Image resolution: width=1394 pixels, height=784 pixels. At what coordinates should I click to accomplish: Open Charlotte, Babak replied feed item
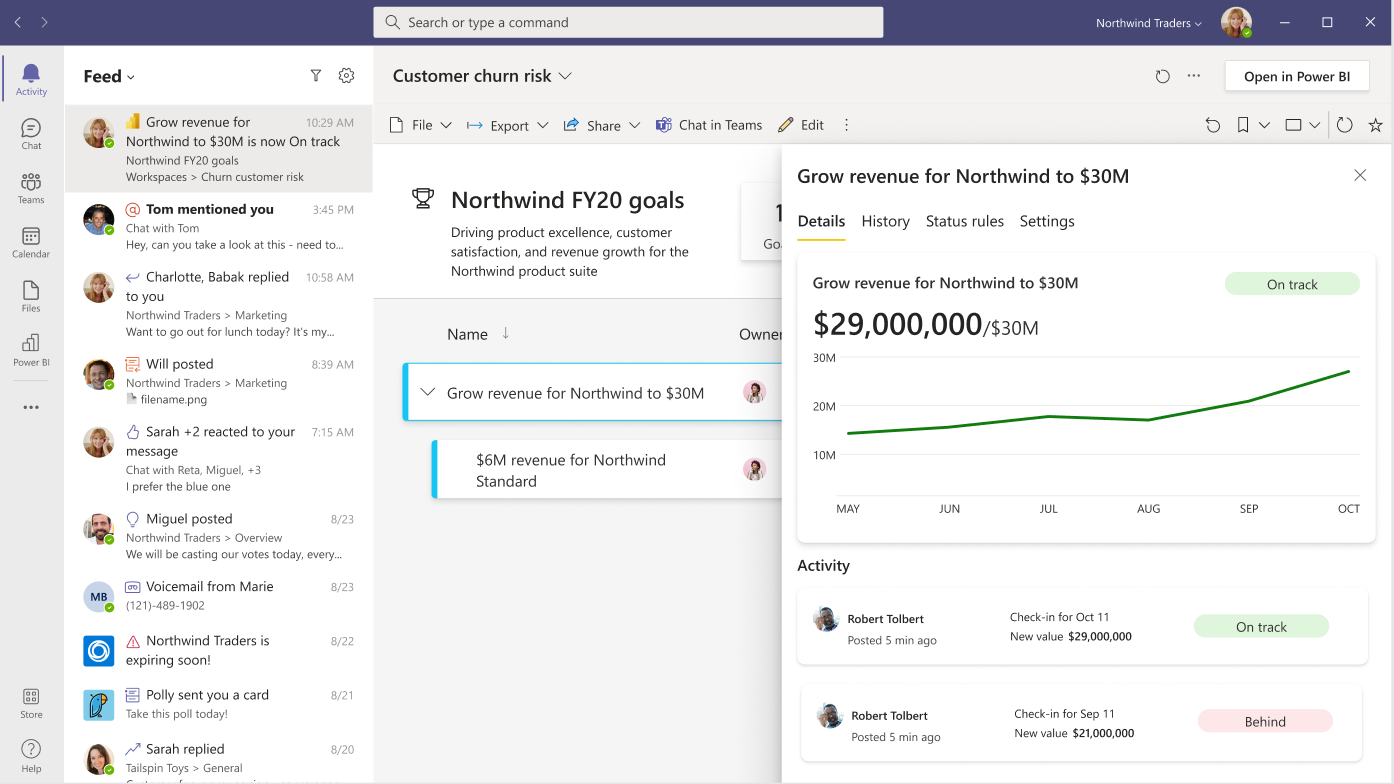coord(218,304)
